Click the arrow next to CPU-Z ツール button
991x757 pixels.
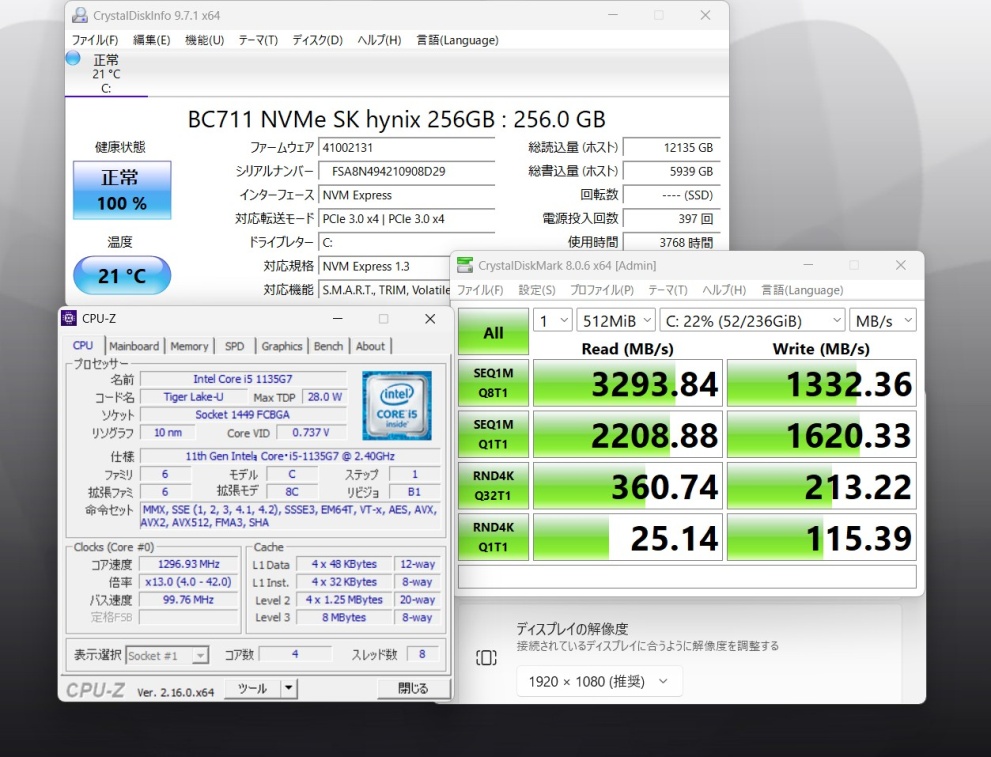[x=288, y=688]
